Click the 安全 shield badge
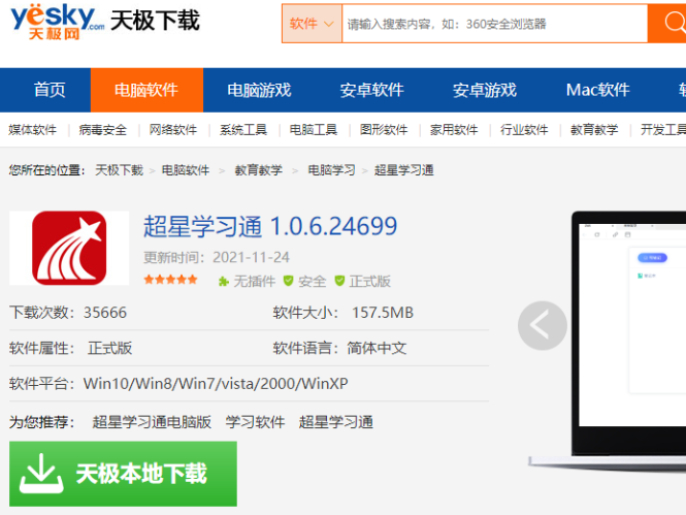686x515 pixels. click(305, 281)
